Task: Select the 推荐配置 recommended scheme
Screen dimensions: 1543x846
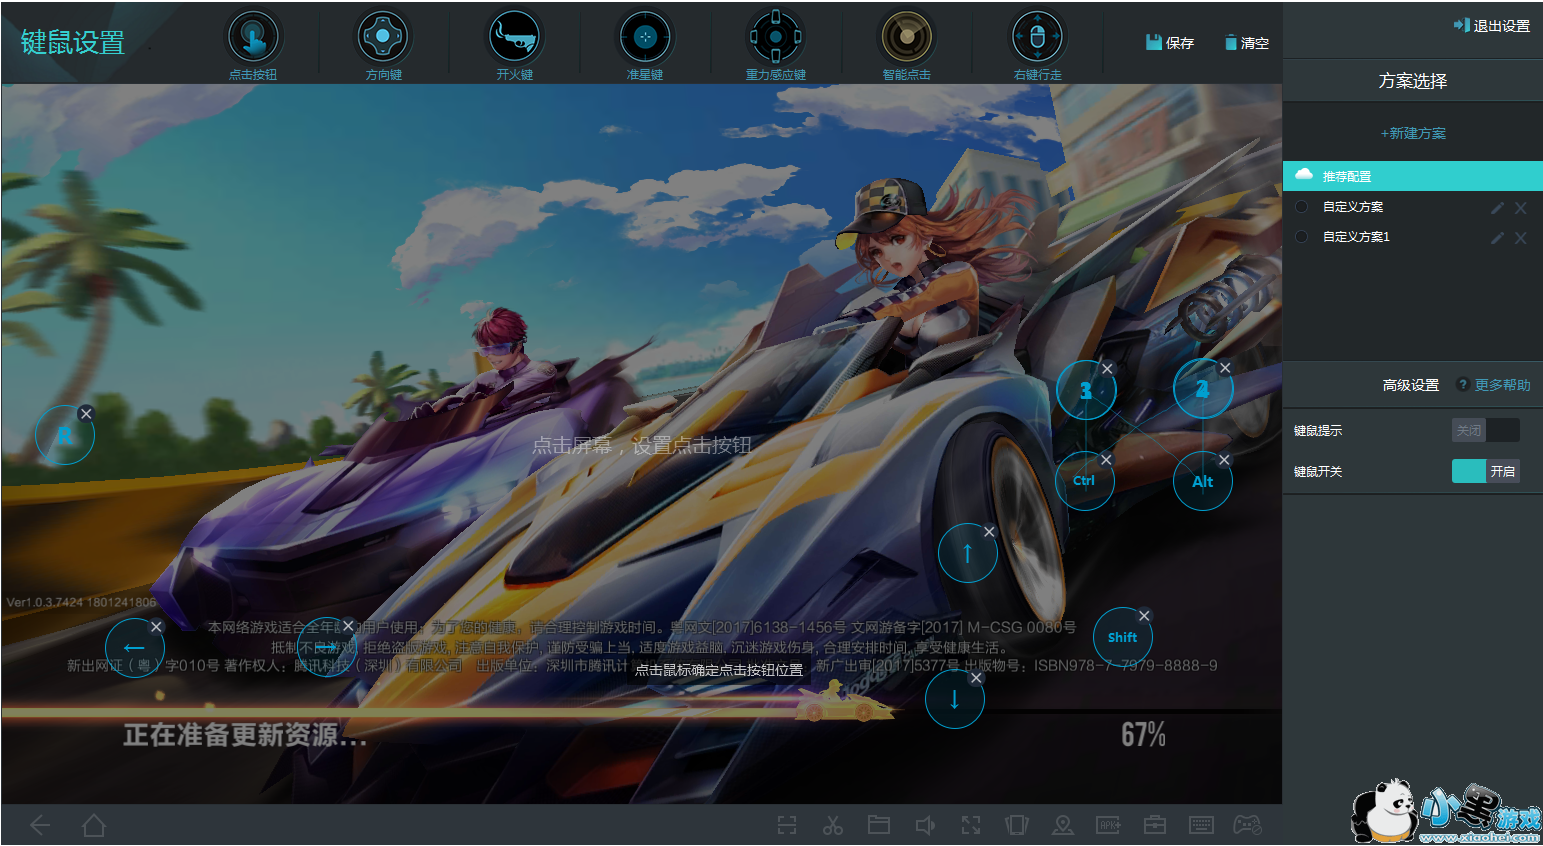Action: point(1413,176)
